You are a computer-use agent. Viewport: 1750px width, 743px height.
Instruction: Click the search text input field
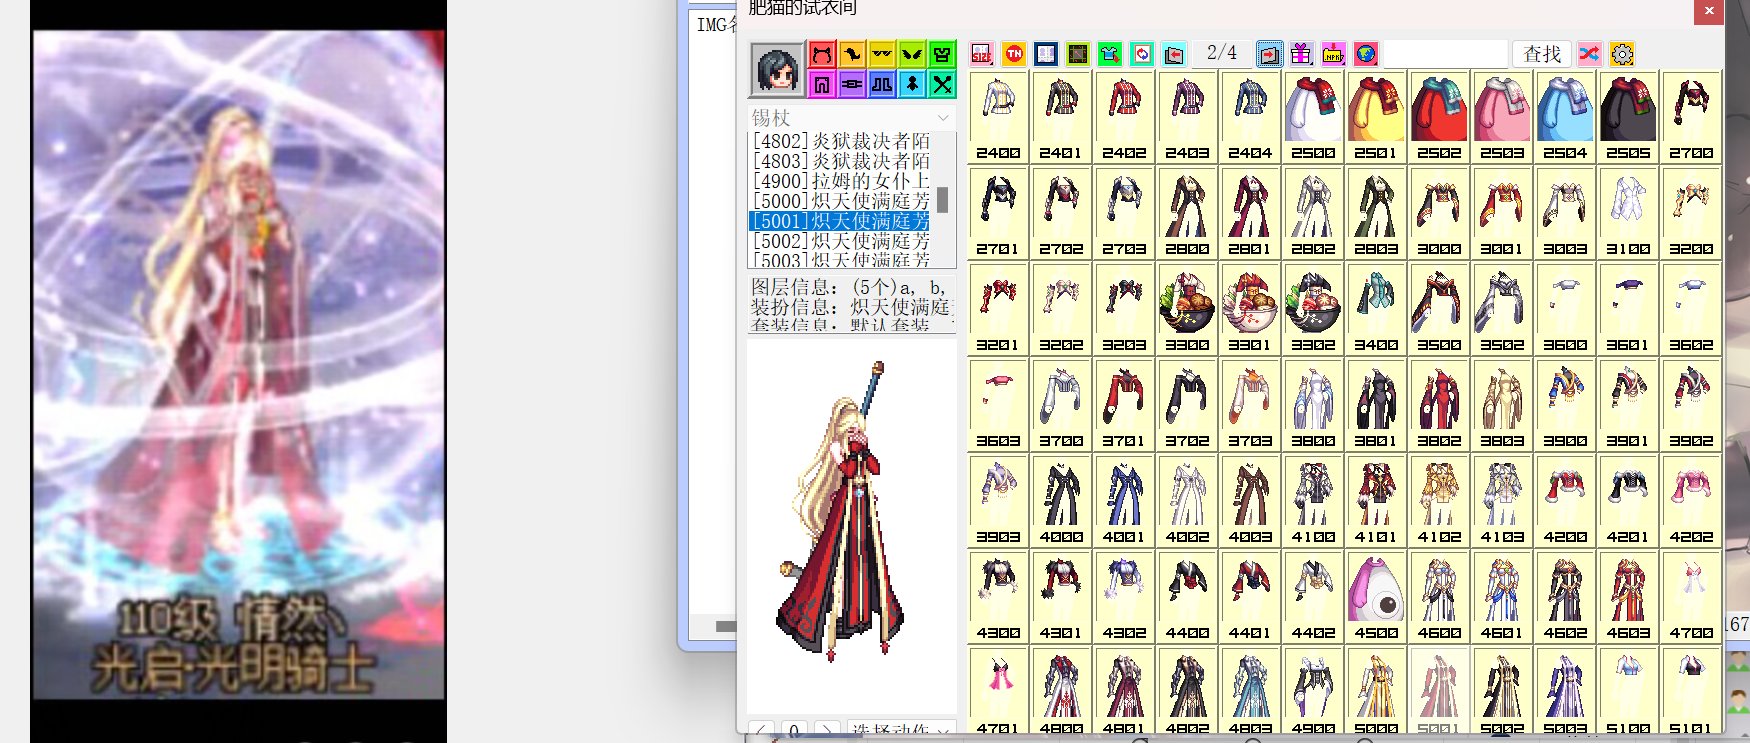1446,54
